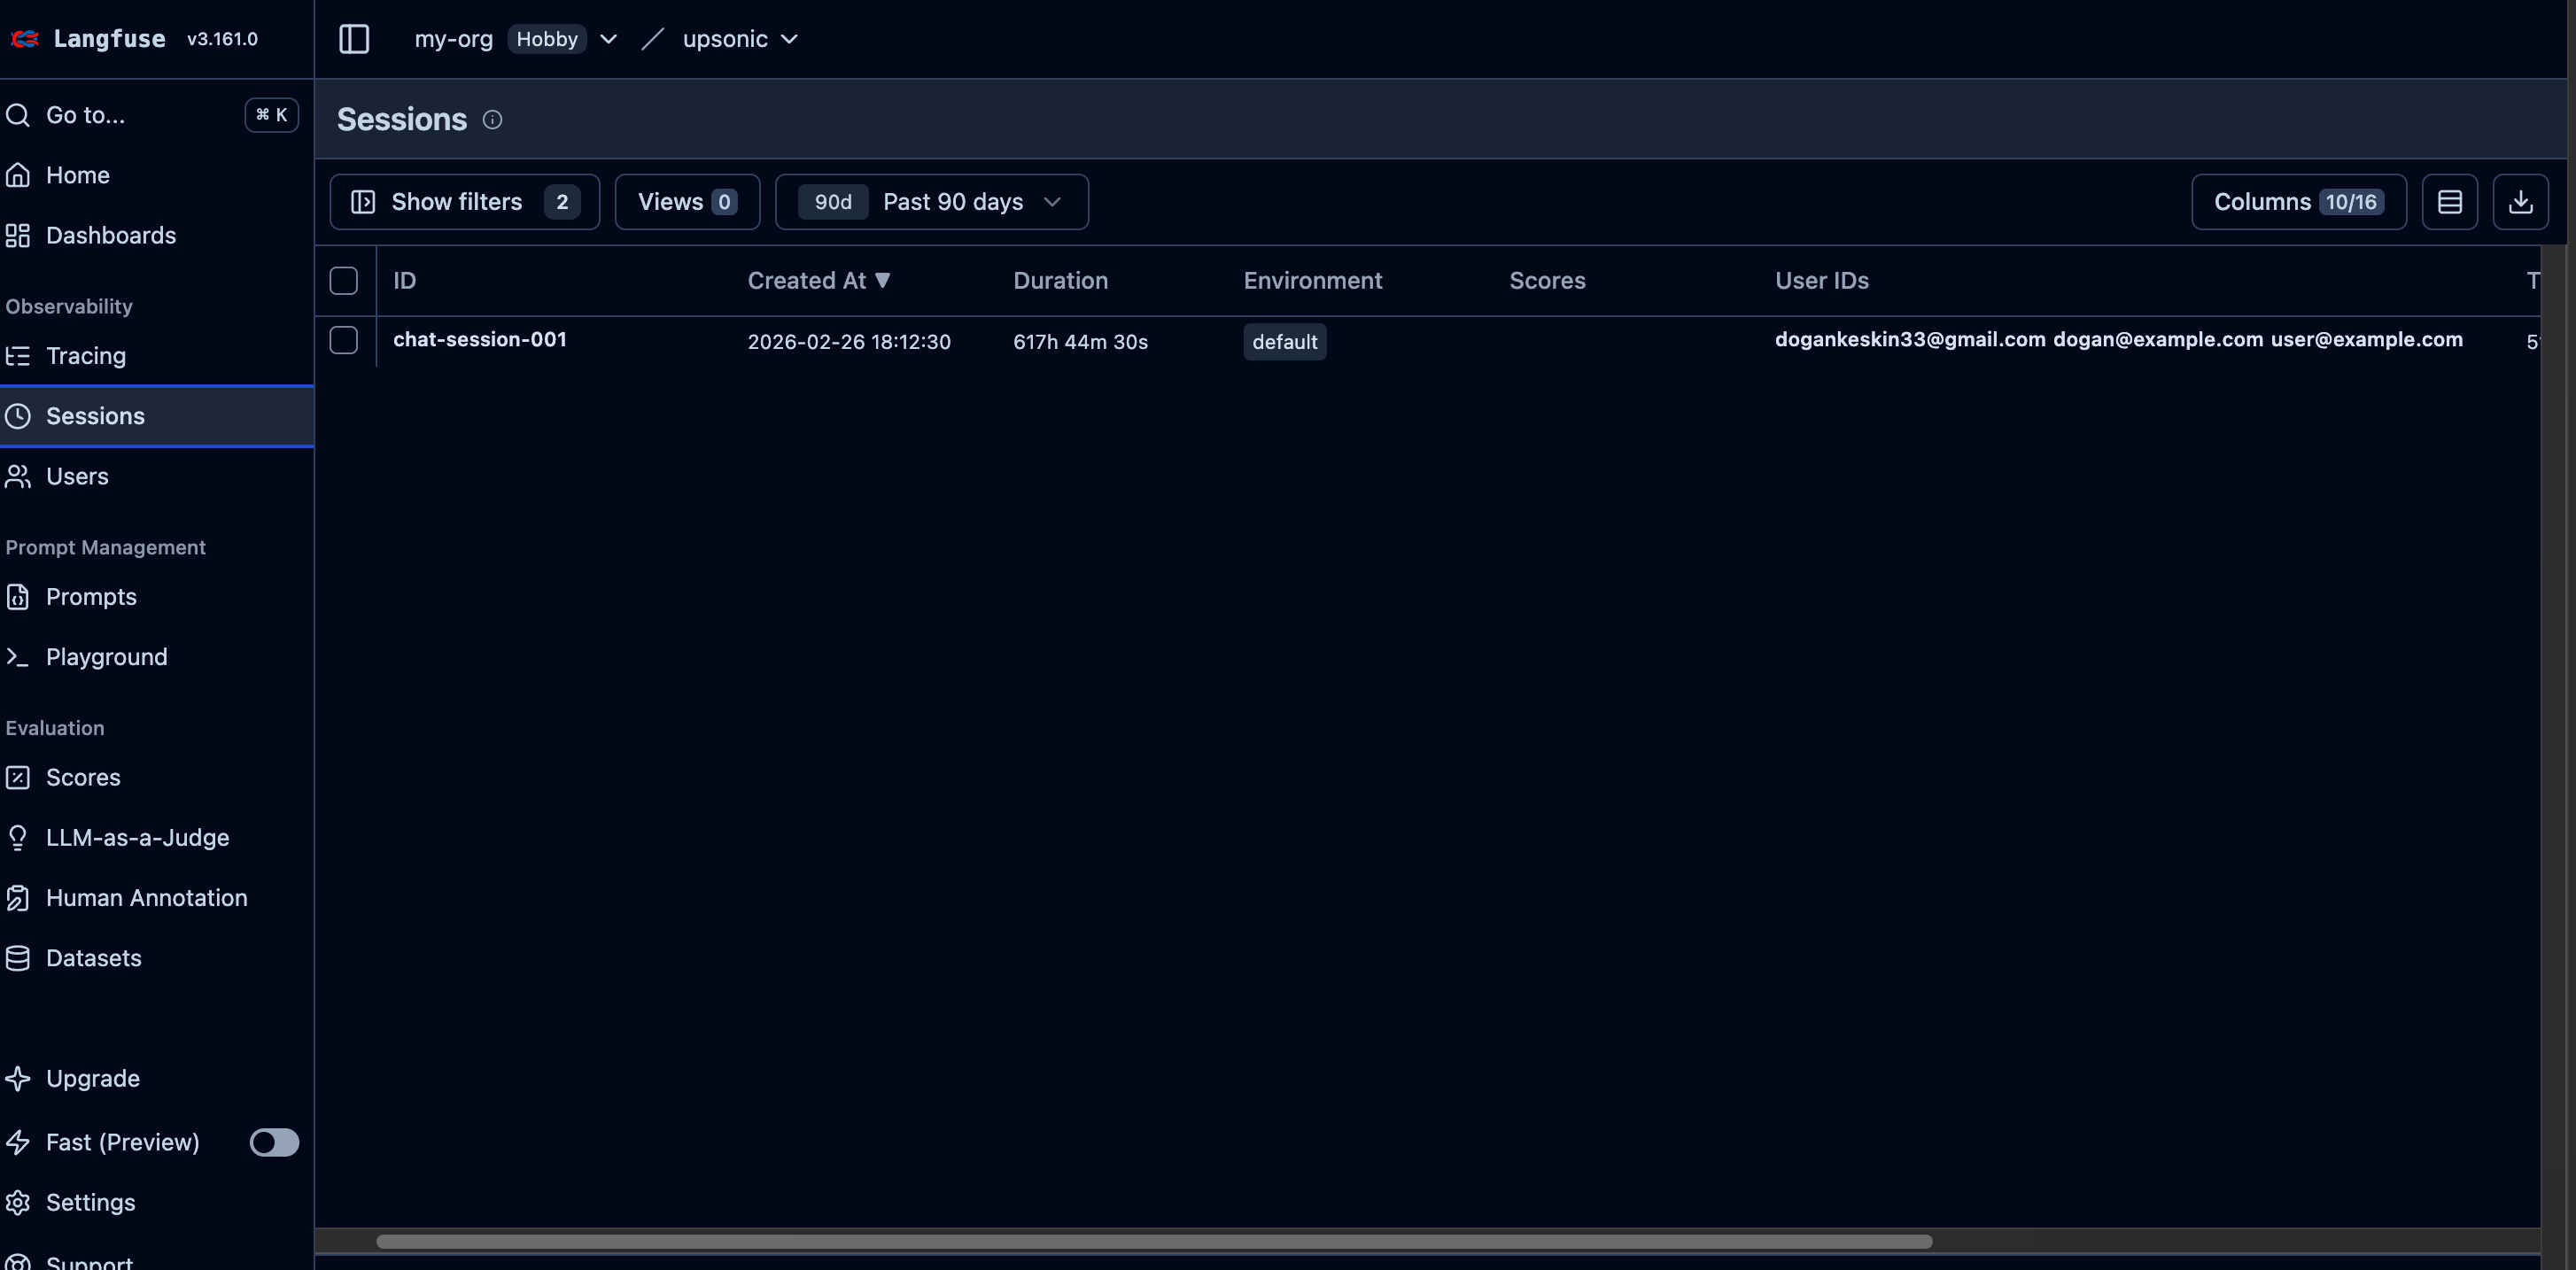Go to Tracing in the sidebar
Viewport: 2576px width, 1270px height.
pos(85,356)
